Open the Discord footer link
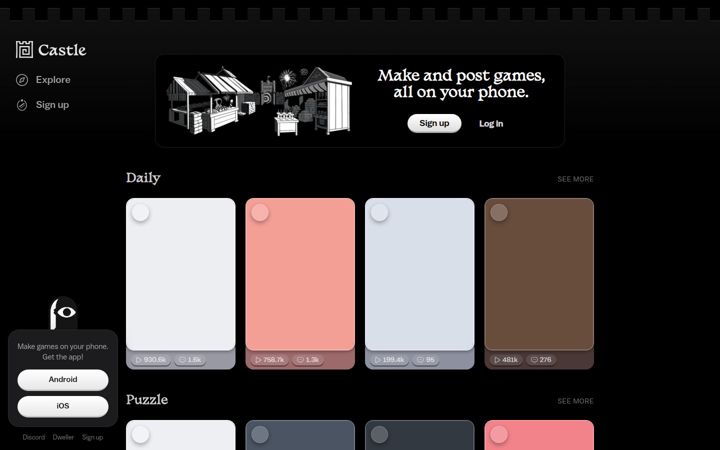720x450 pixels. 34,437
